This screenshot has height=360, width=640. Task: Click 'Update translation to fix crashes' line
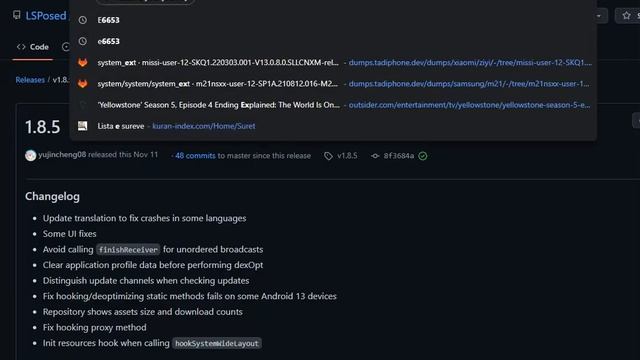(144, 218)
